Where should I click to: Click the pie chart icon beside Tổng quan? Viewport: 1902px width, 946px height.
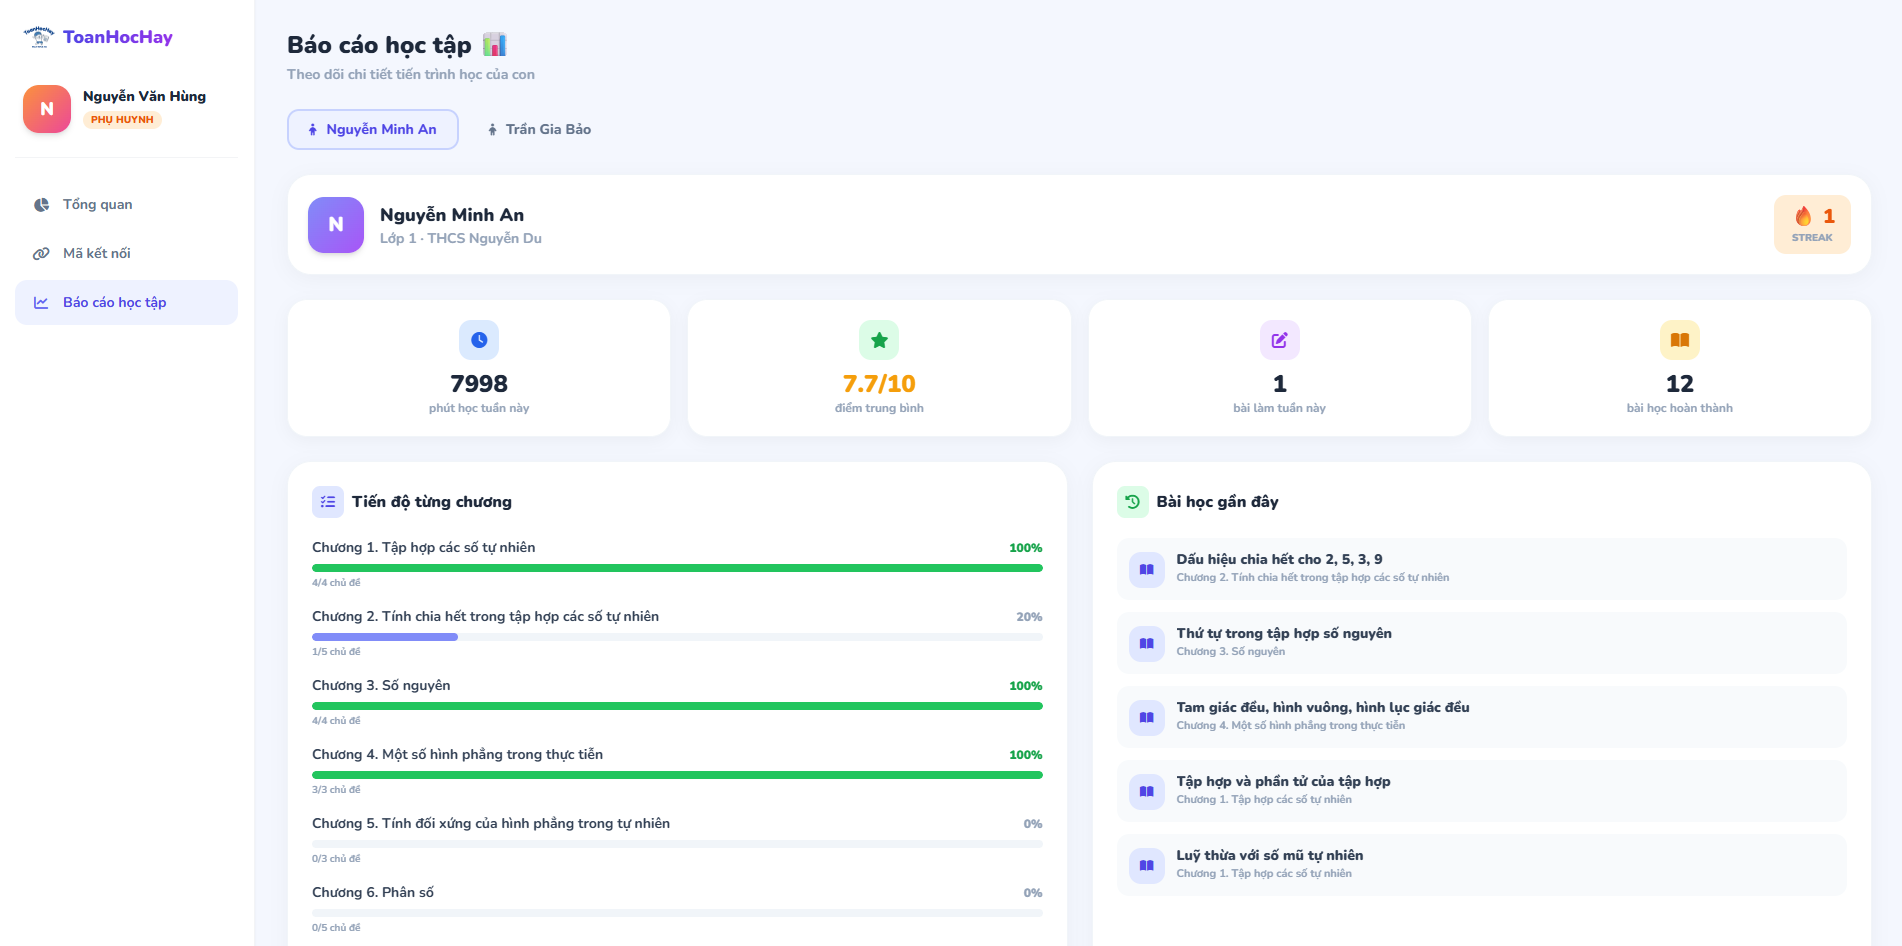[x=41, y=205]
